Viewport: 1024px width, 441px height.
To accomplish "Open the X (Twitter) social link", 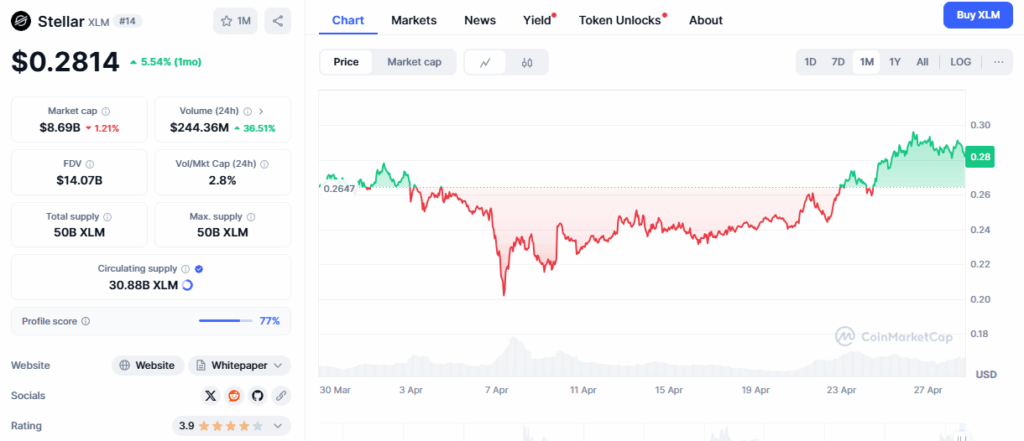I will (x=210, y=395).
